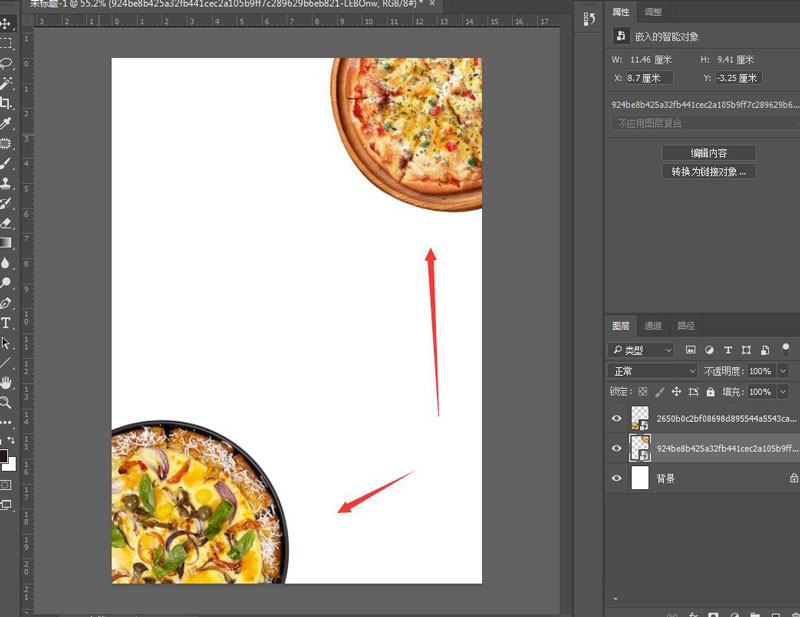Select the Crop tool

(x=6, y=103)
